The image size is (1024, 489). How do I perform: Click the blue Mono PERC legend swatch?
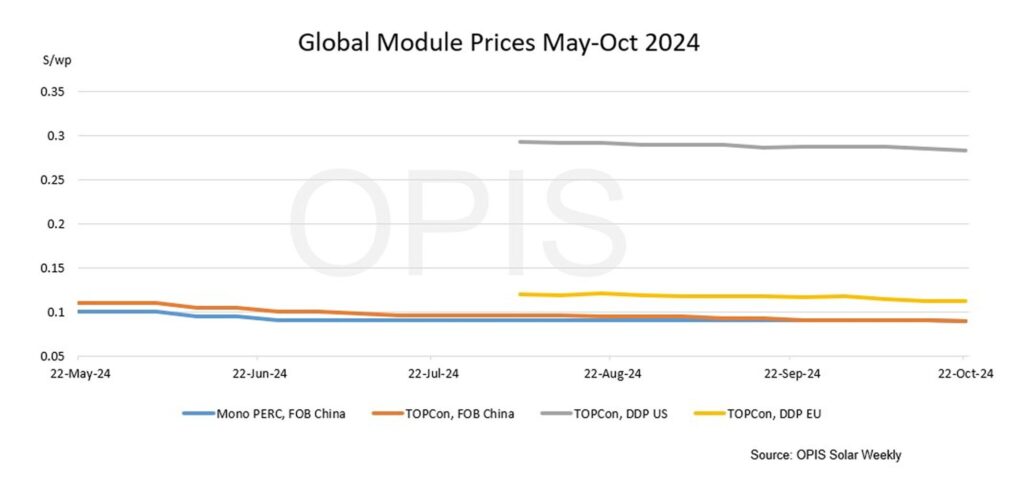click(x=199, y=413)
